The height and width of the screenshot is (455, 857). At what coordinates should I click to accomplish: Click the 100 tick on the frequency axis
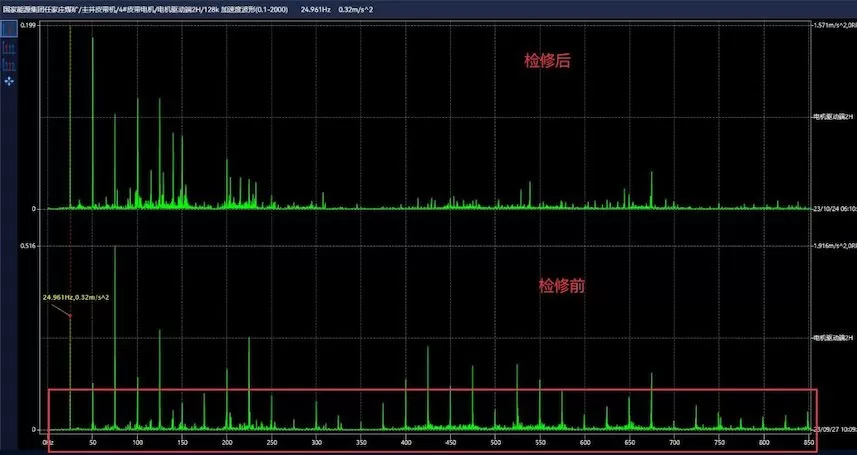[x=137, y=441]
